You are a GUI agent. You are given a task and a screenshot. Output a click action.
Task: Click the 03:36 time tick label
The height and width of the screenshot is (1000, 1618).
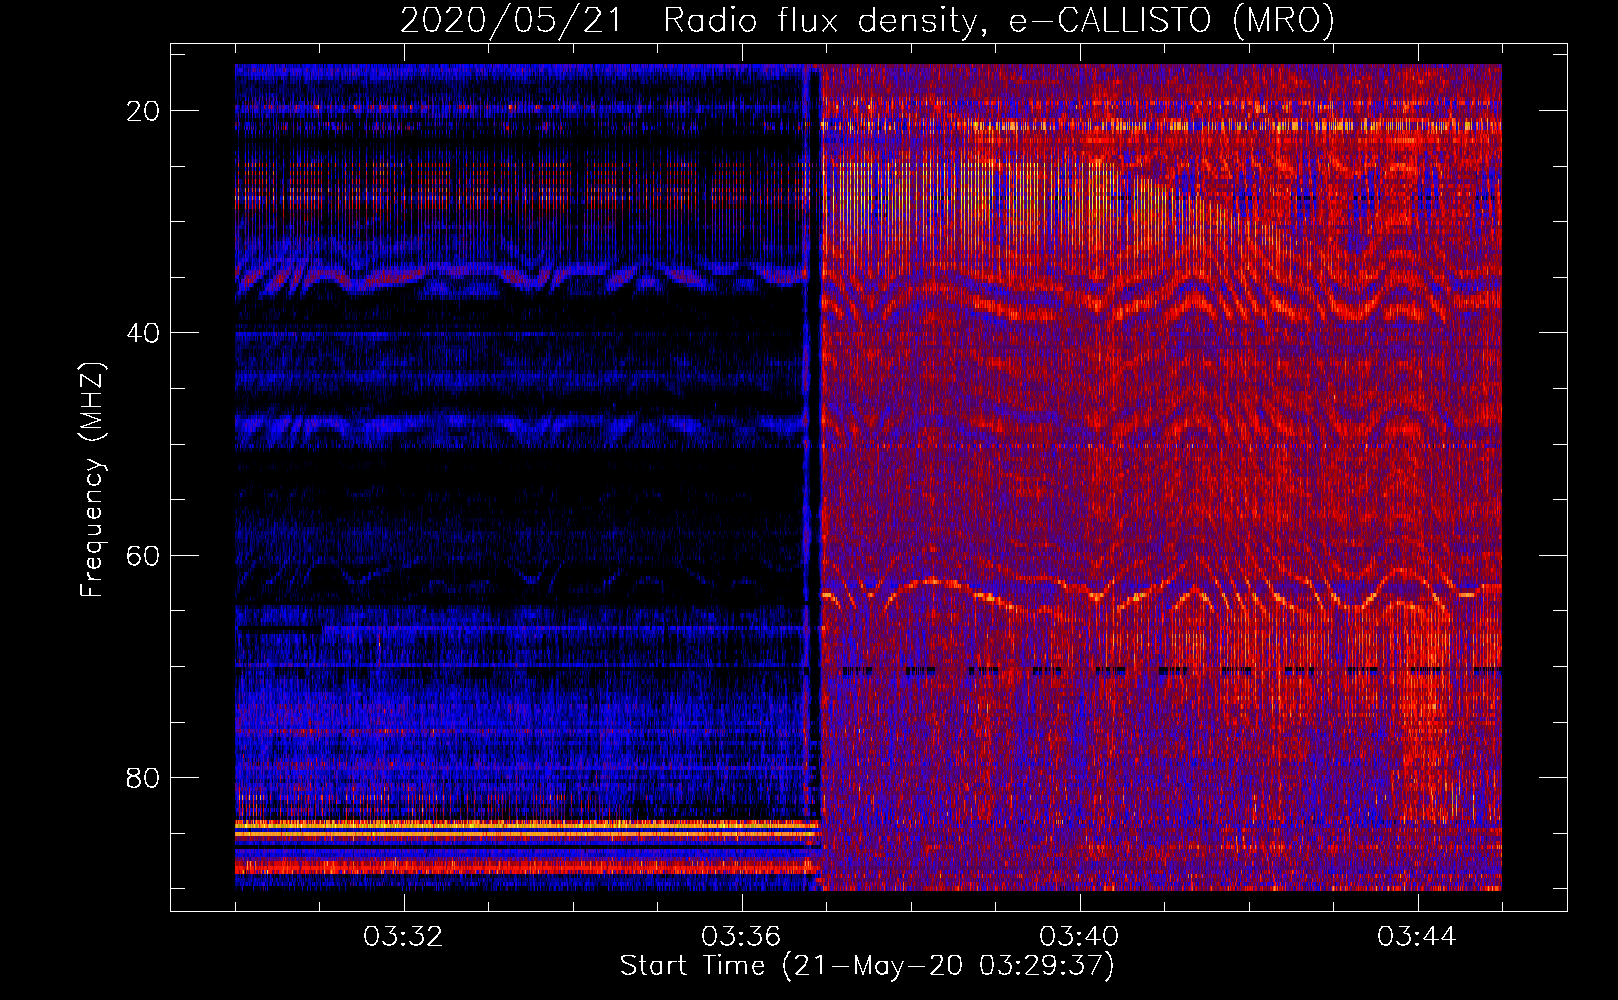pyautogui.click(x=741, y=937)
